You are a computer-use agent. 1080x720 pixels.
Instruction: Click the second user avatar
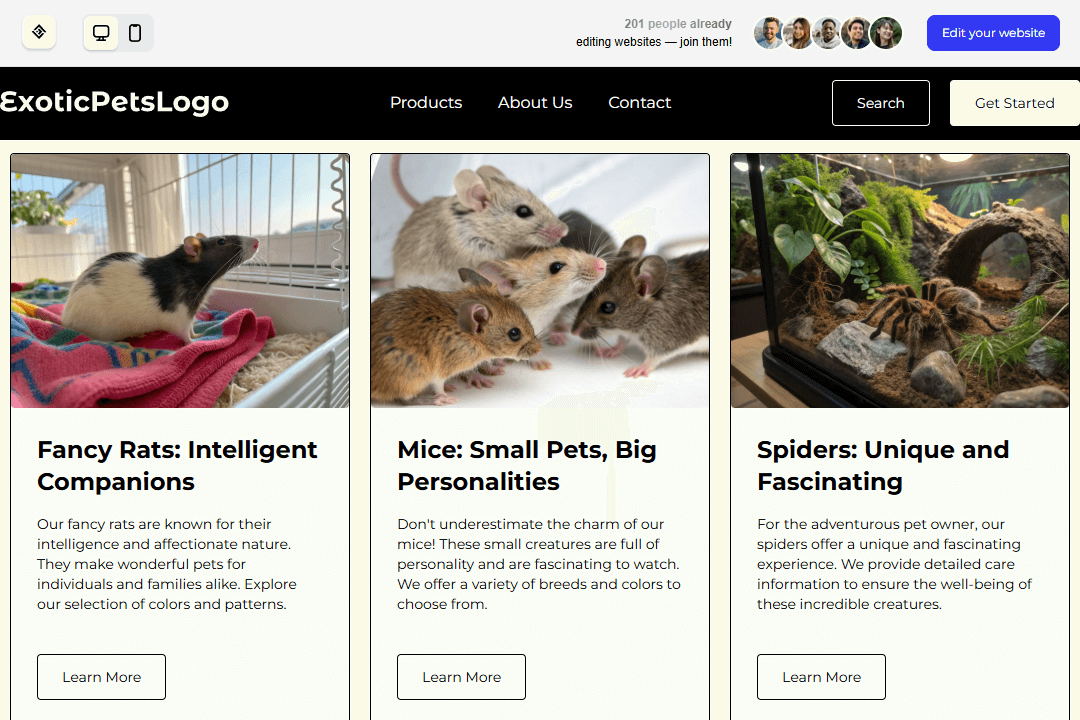(x=798, y=33)
